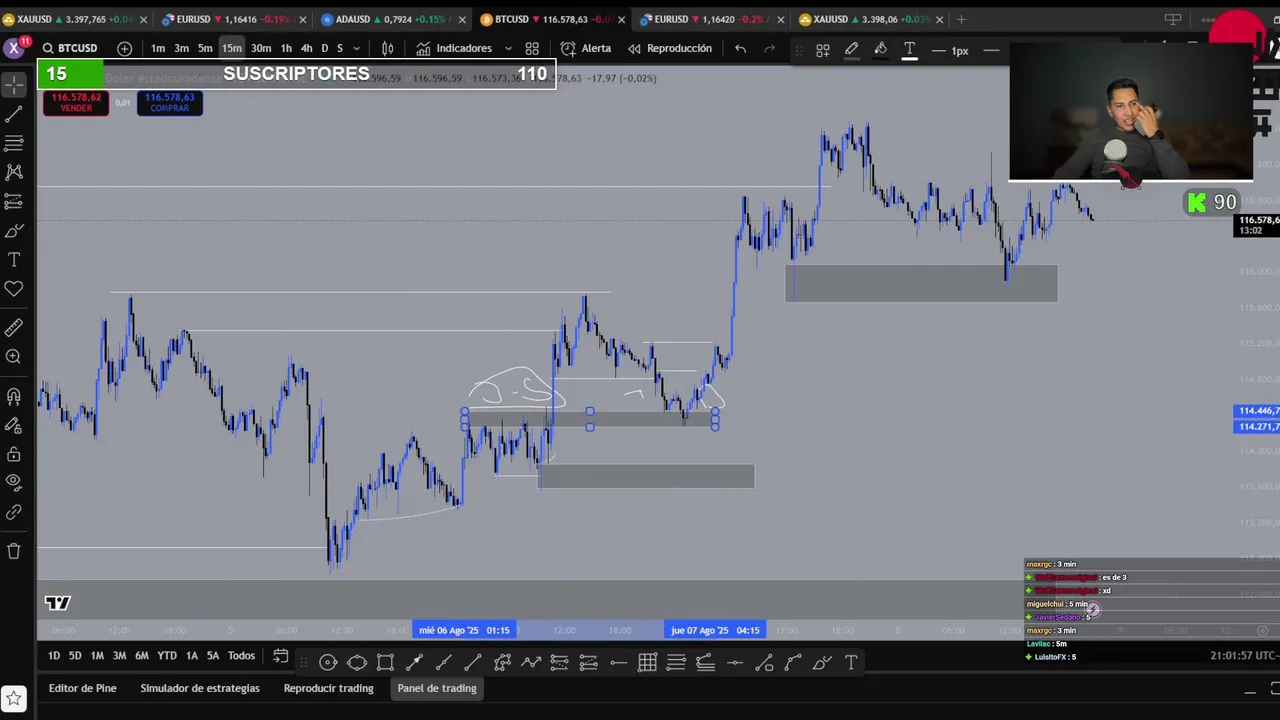Select the rectangle tool in bottom toolbar
1280x720 pixels.
point(385,662)
